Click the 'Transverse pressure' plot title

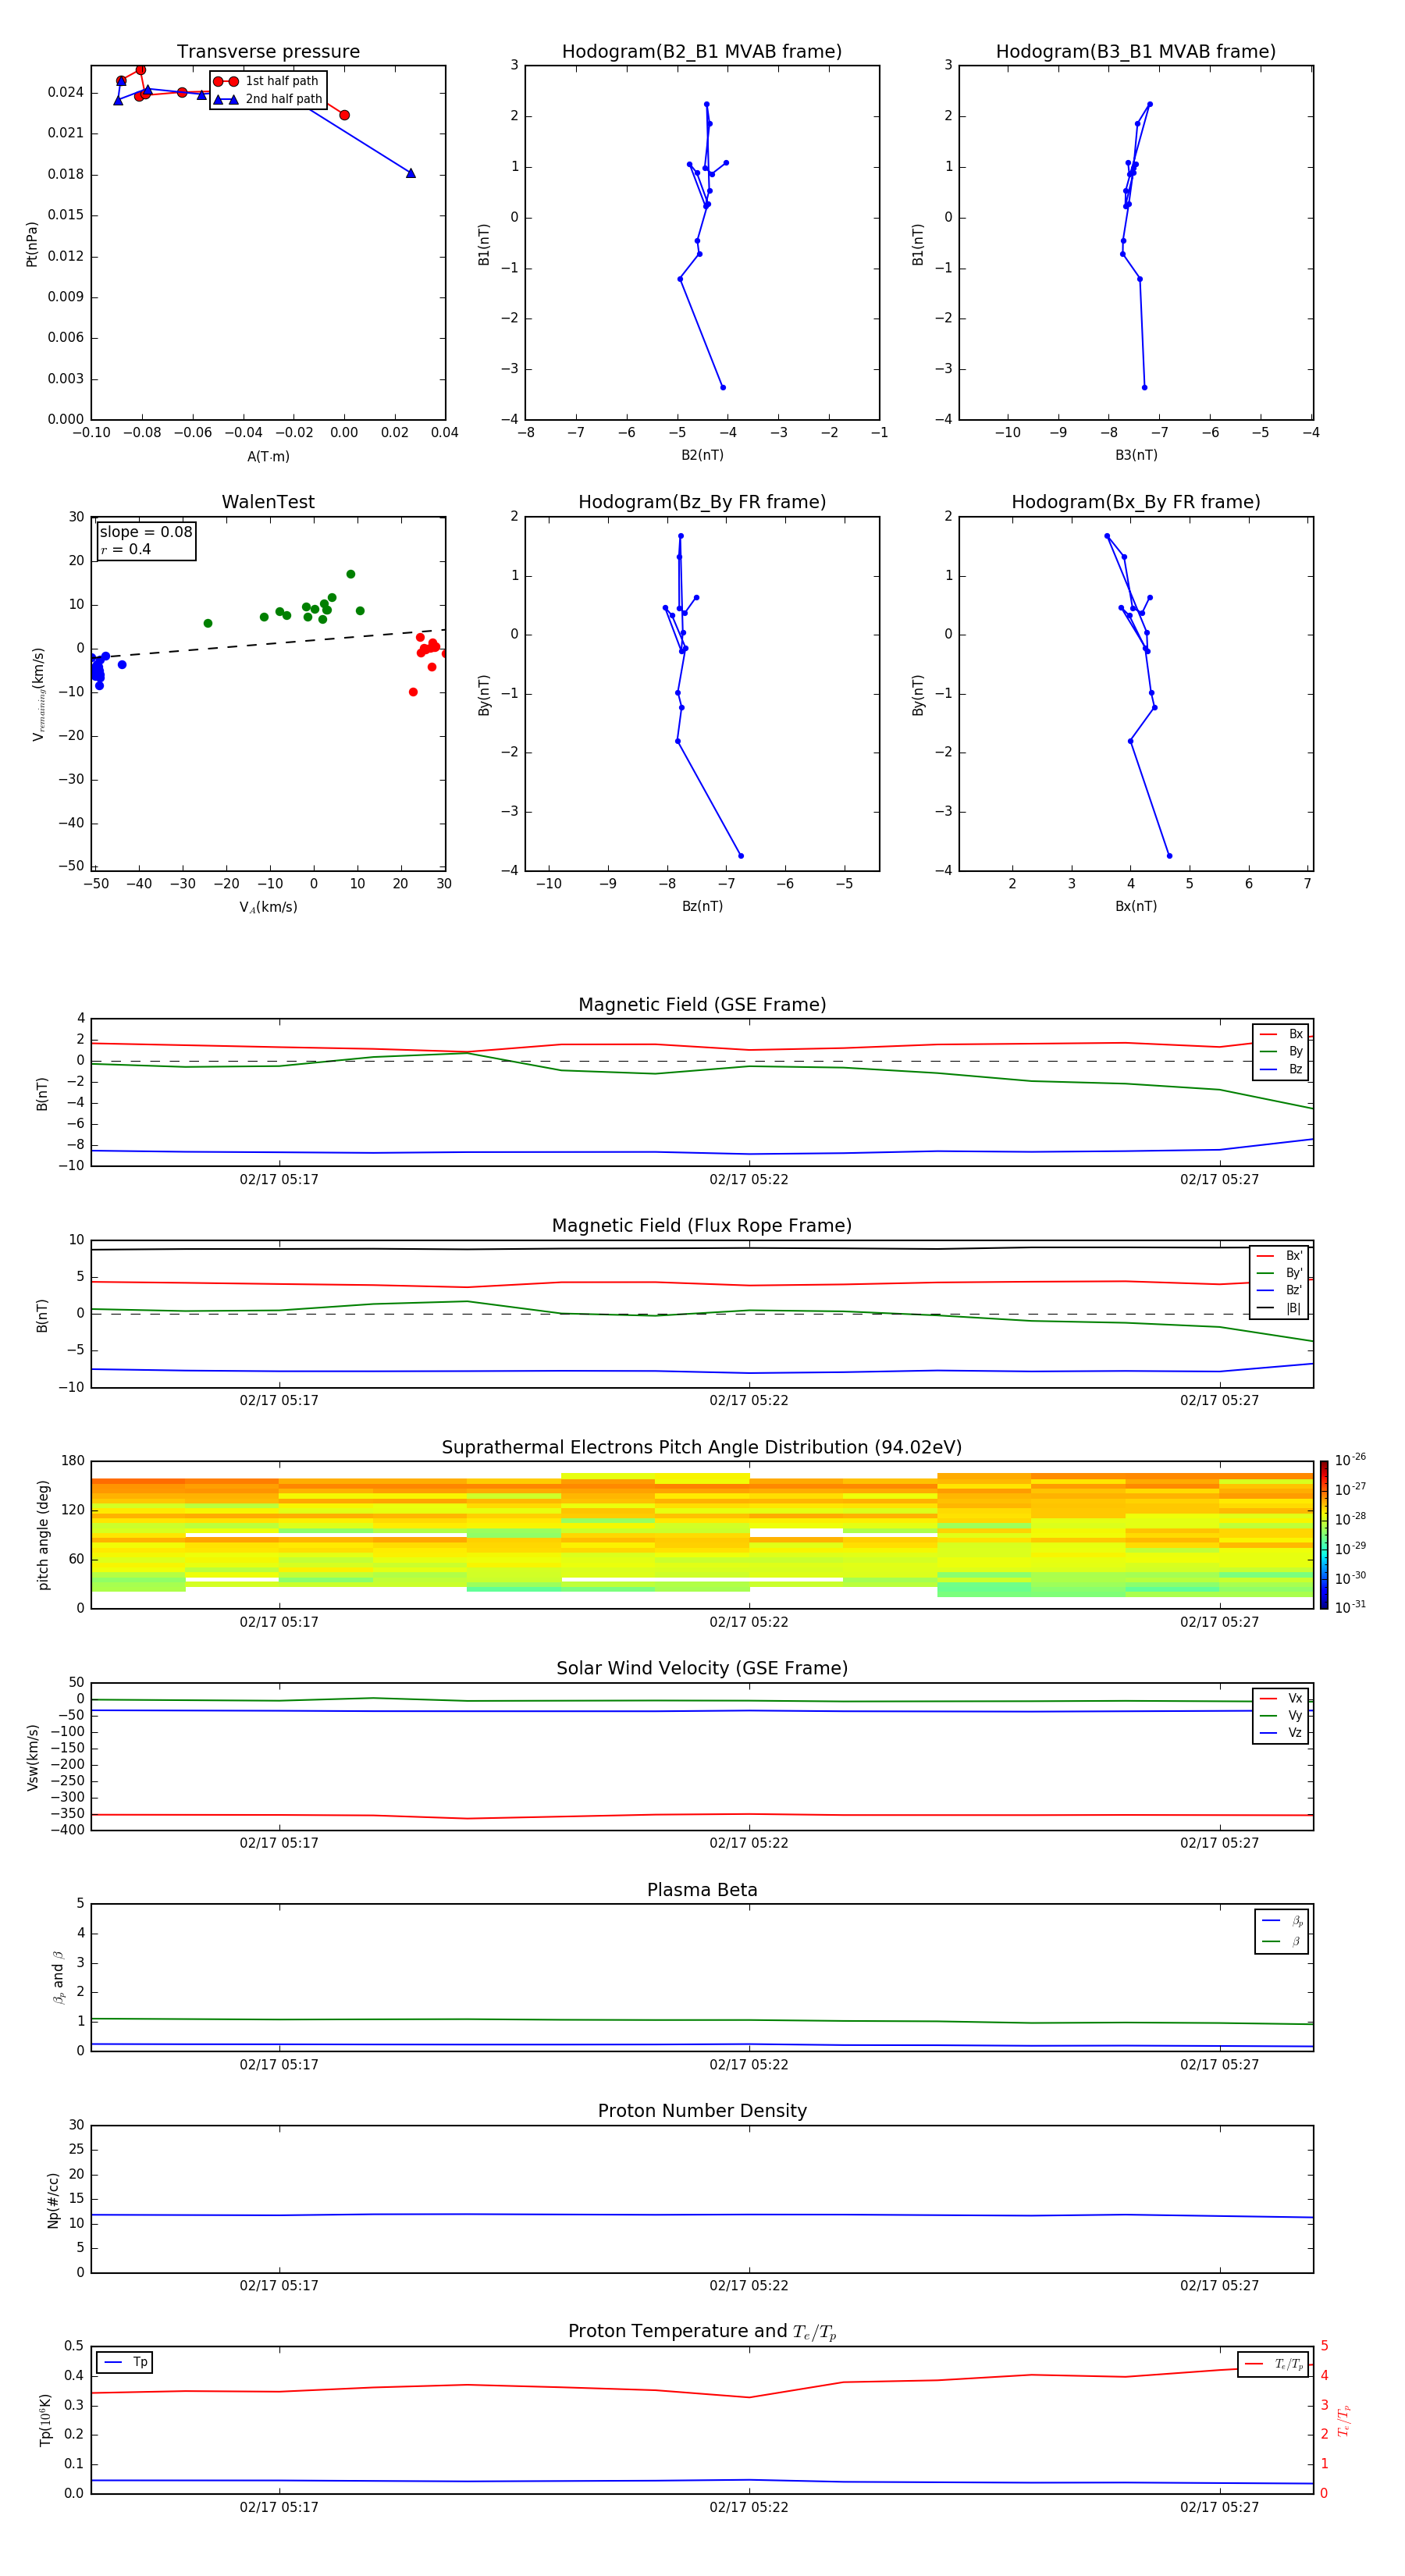(x=268, y=52)
